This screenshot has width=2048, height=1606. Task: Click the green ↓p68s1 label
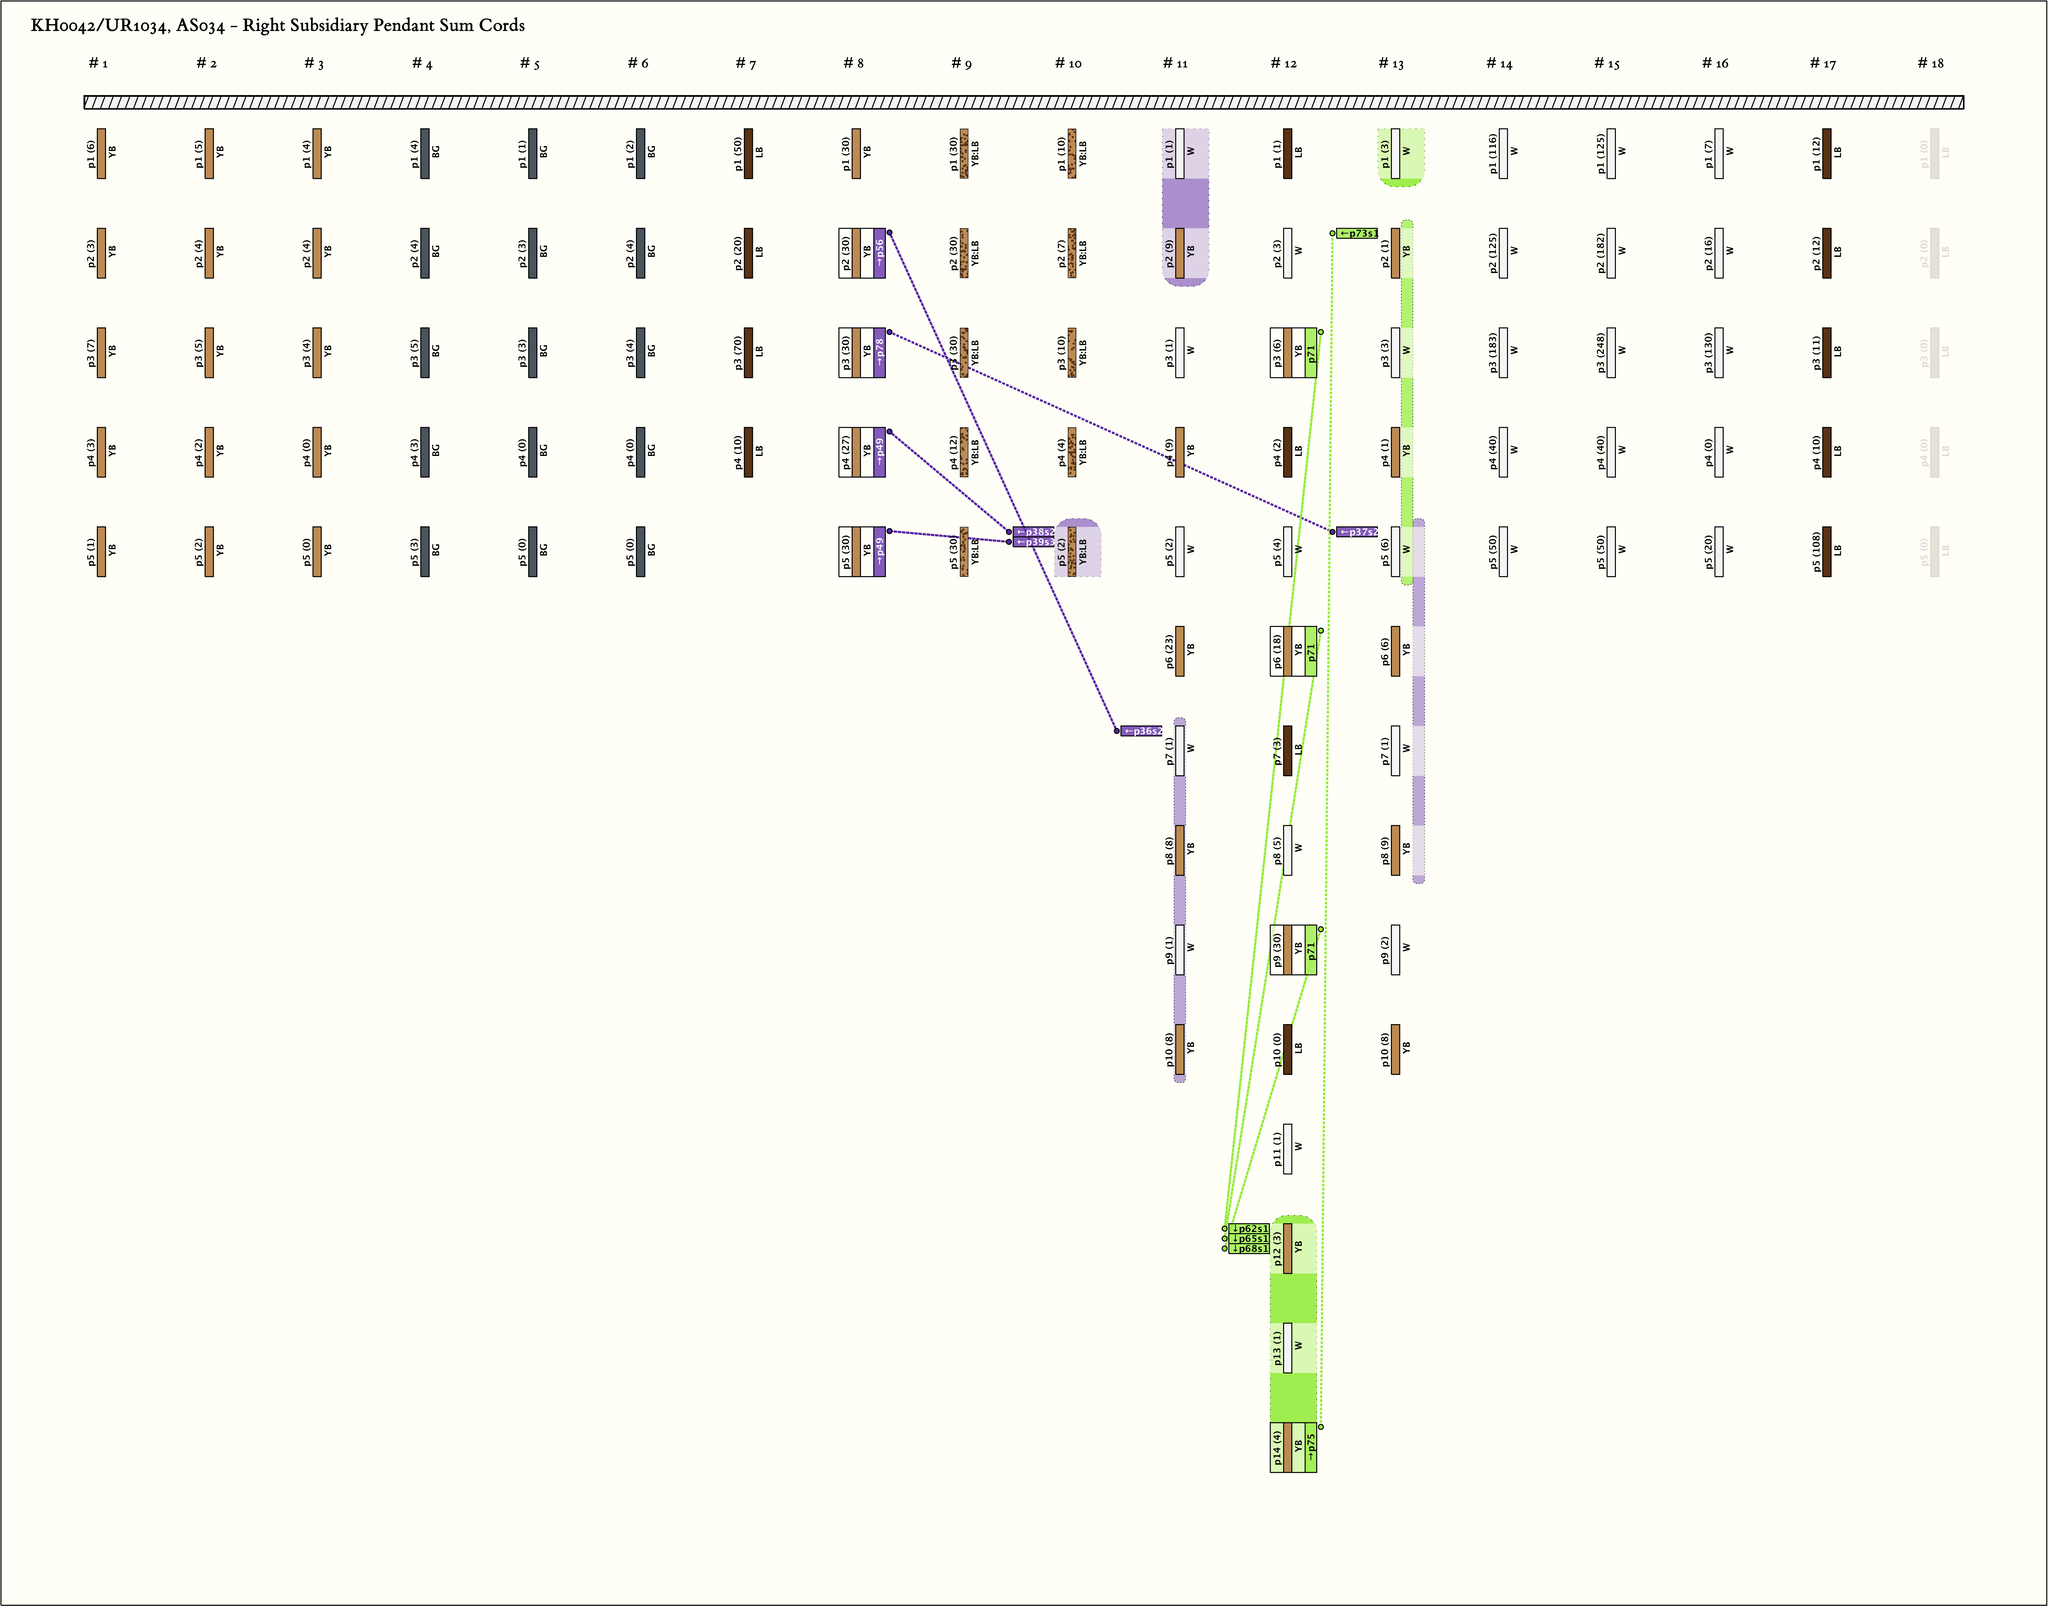1249,1248
